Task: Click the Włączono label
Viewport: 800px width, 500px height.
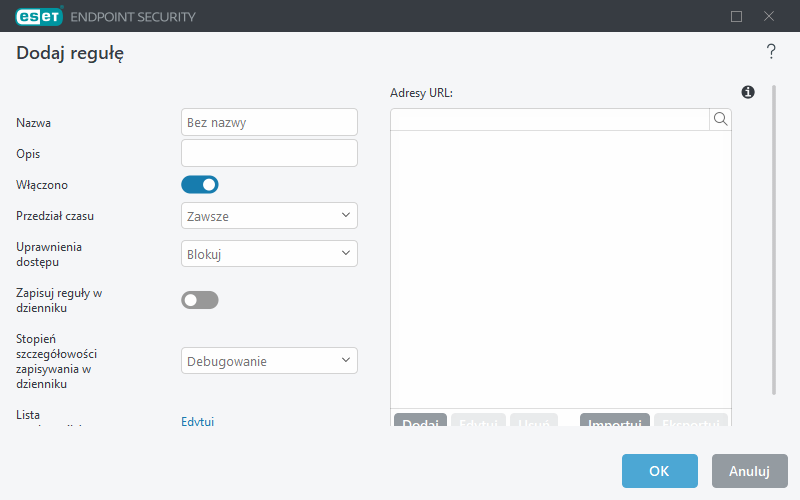Action: click(x=42, y=185)
